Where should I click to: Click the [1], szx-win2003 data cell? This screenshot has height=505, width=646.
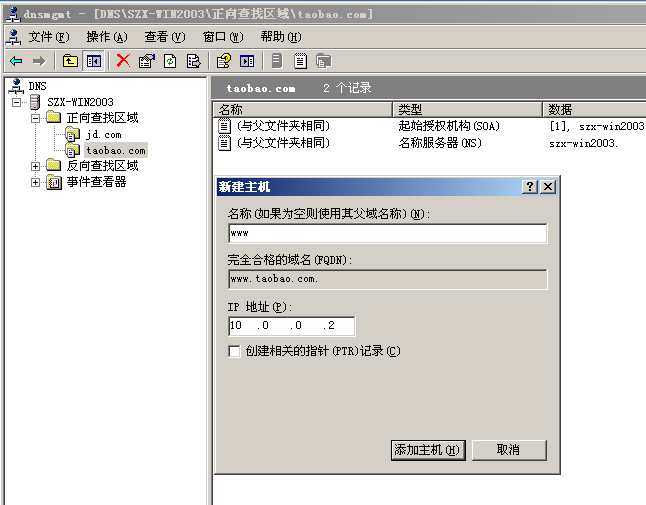click(x=597, y=126)
